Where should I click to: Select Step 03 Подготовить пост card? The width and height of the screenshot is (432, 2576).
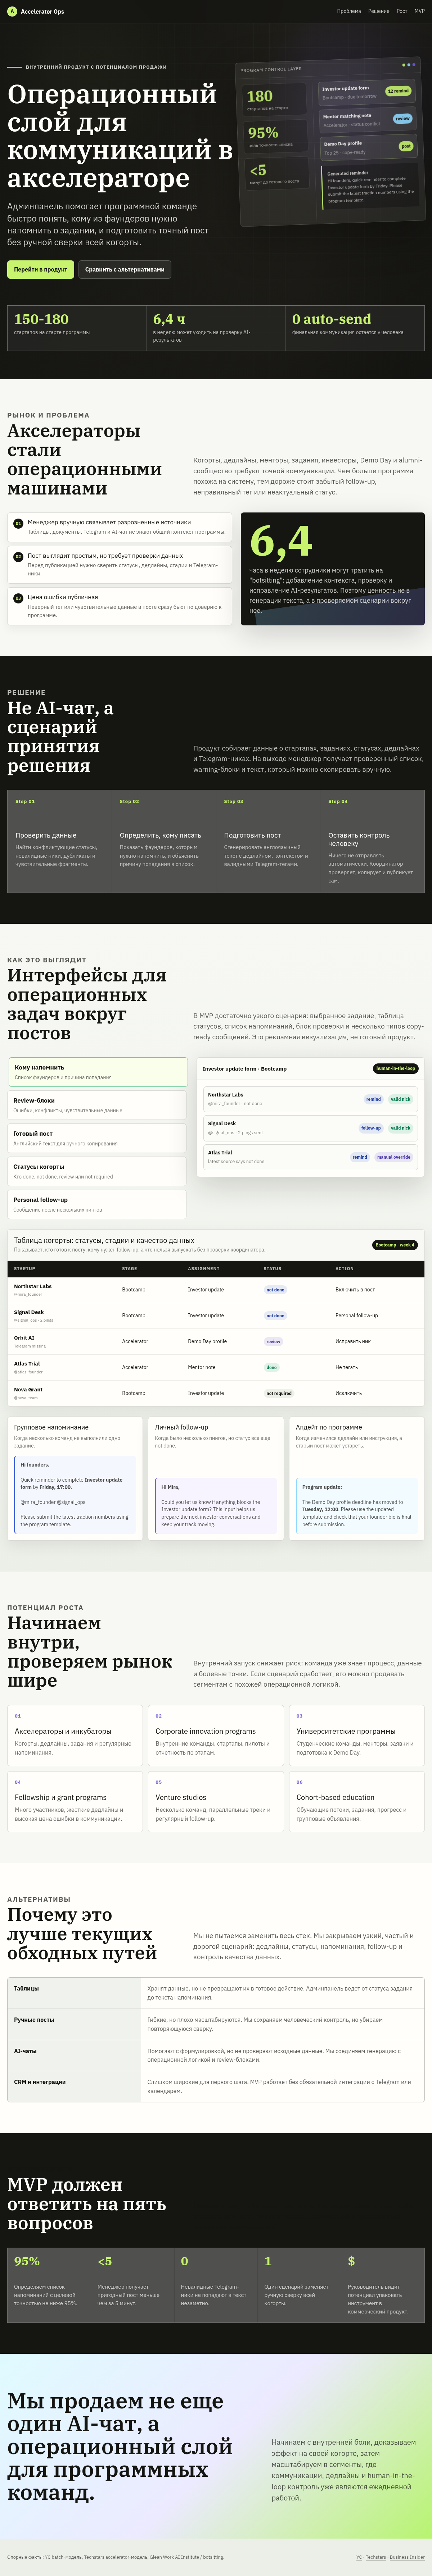pos(268,841)
